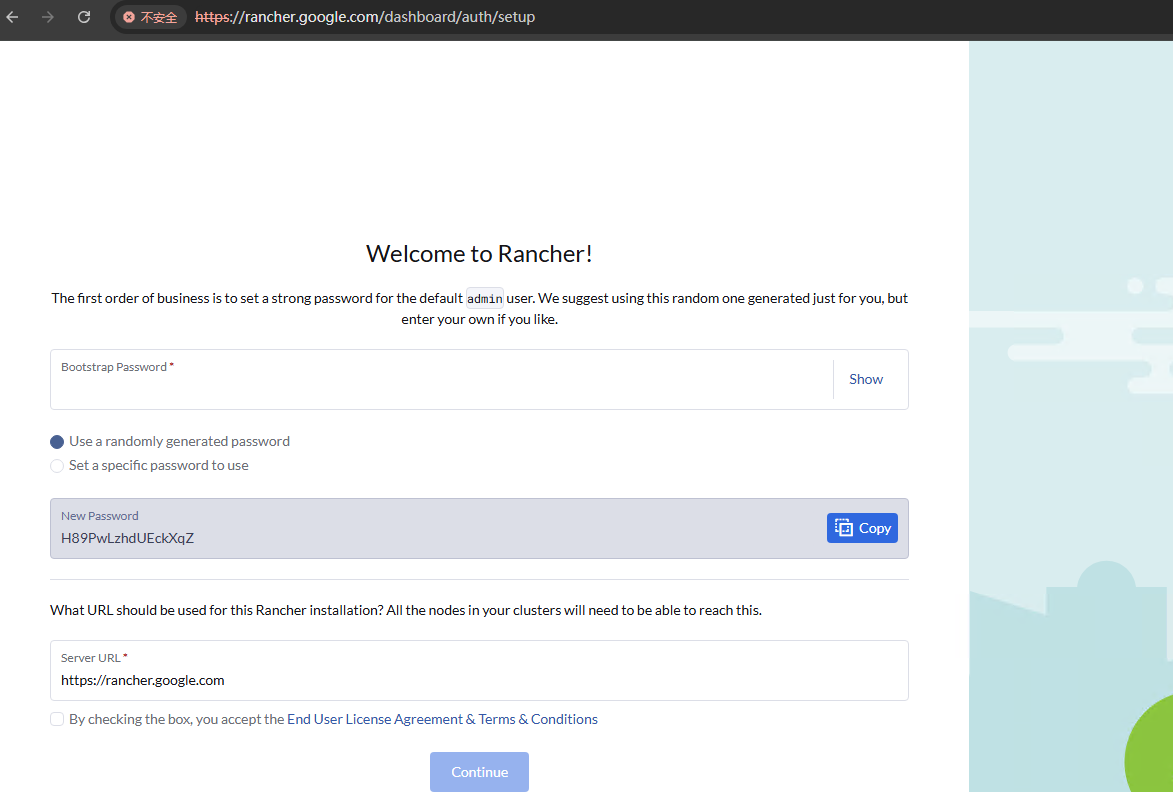The height and width of the screenshot is (792, 1173).
Task: Click the browser forward arrow
Action: point(48,17)
